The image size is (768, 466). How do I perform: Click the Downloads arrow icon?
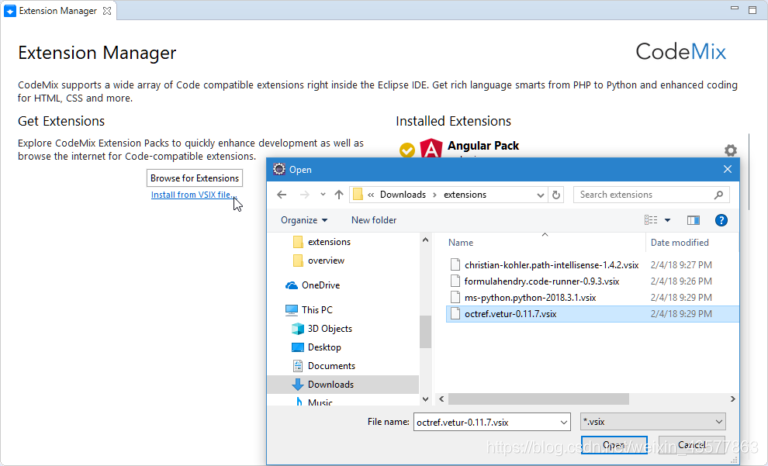pos(297,384)
